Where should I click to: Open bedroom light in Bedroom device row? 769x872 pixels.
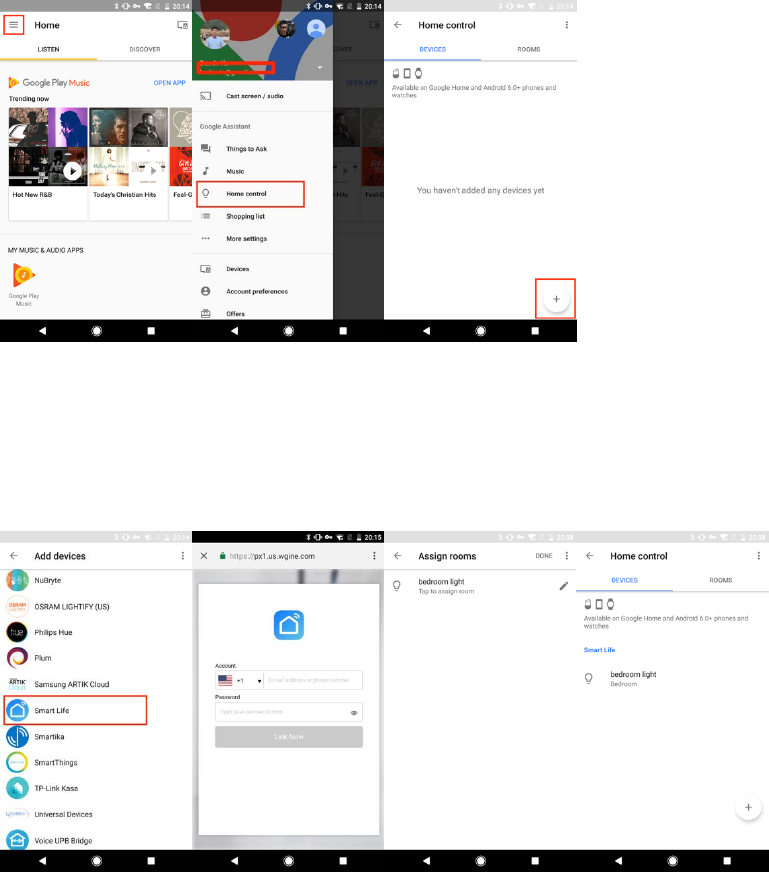point(672,678)
